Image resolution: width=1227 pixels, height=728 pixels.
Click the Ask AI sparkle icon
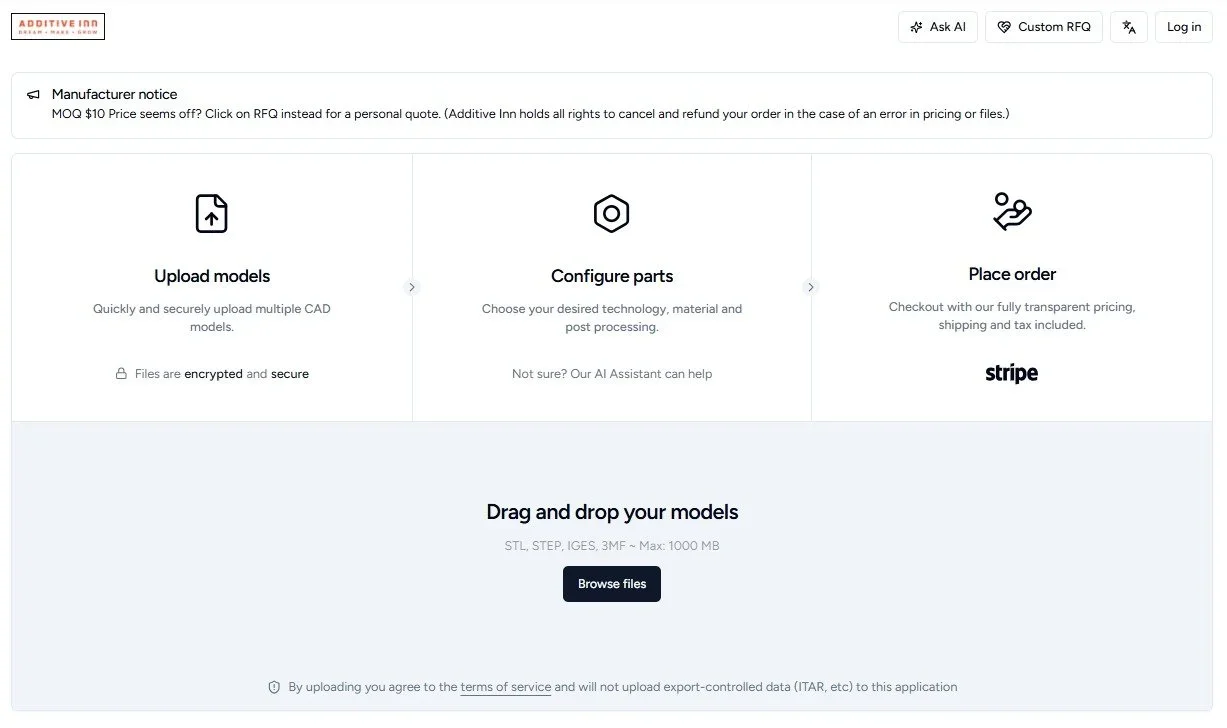(916, 26)
